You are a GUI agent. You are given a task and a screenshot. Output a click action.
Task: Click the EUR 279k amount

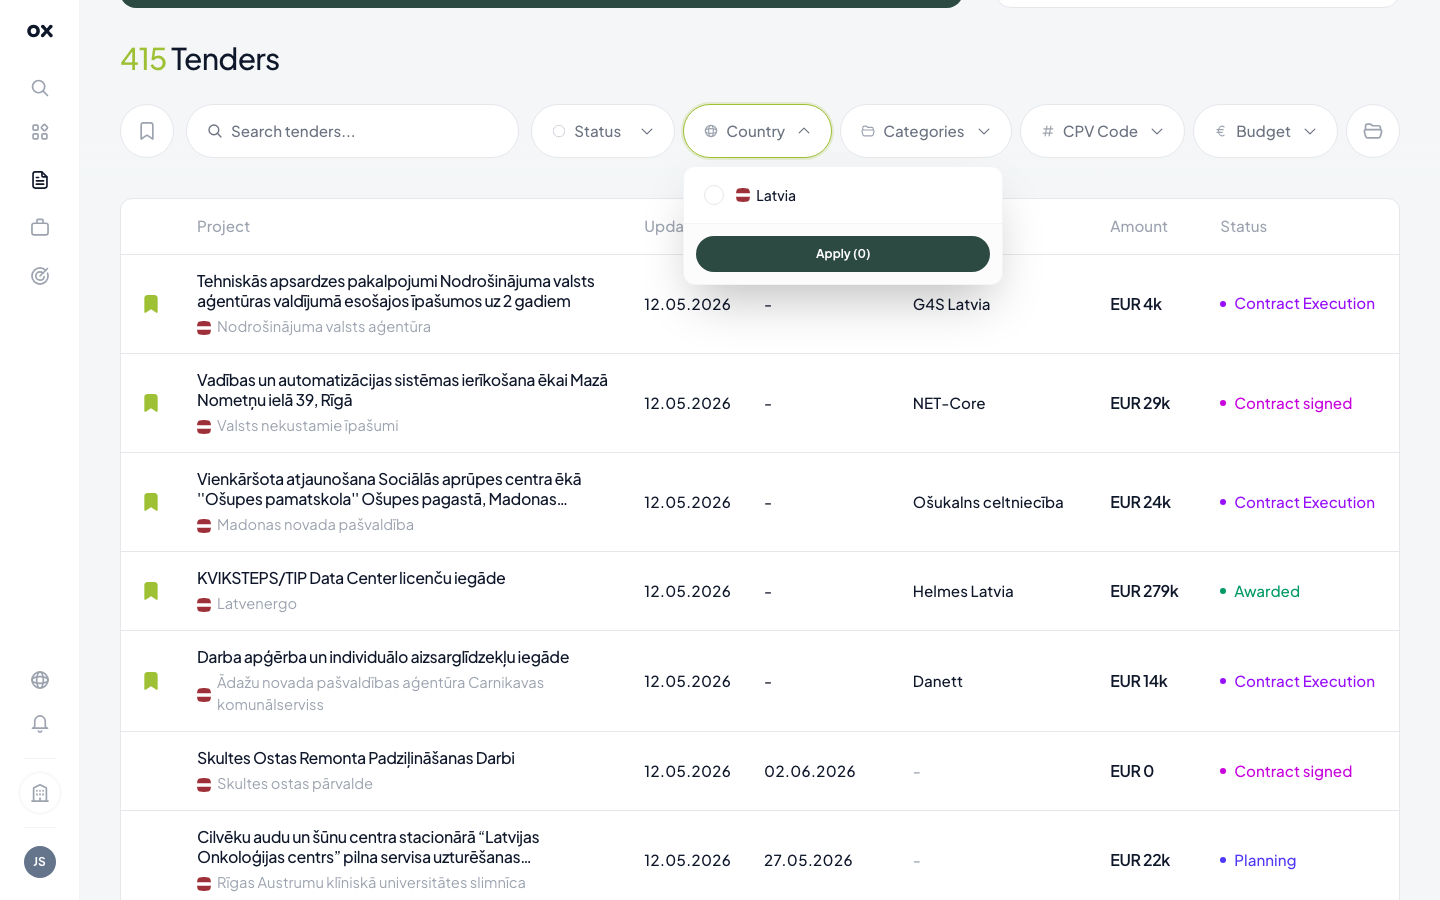[x=1144, y=591]
